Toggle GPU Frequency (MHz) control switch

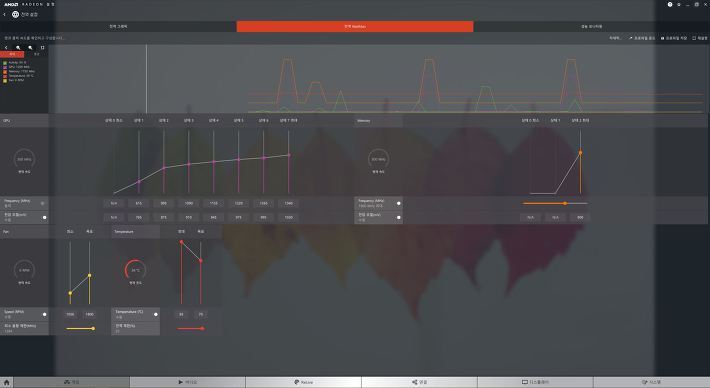pos(43,203)
